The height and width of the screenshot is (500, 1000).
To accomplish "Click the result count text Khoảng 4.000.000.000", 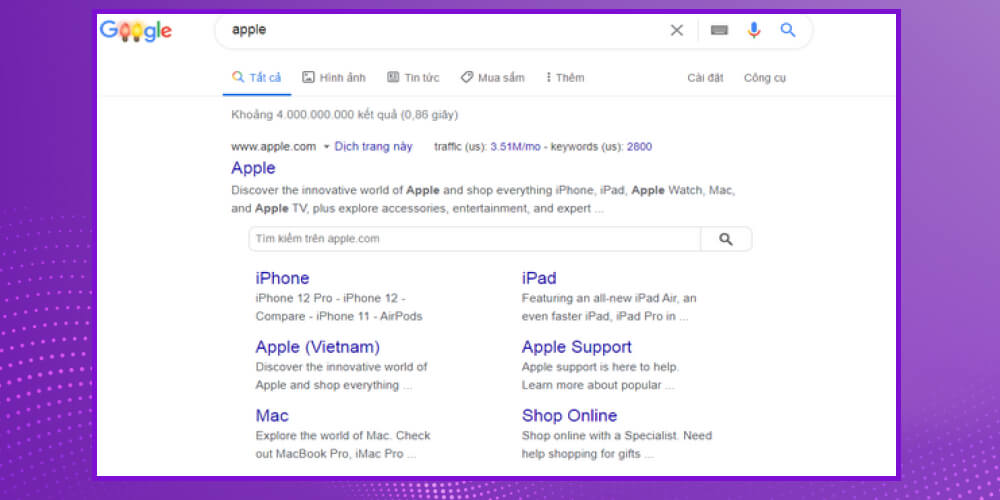I will tap(344, 115).
